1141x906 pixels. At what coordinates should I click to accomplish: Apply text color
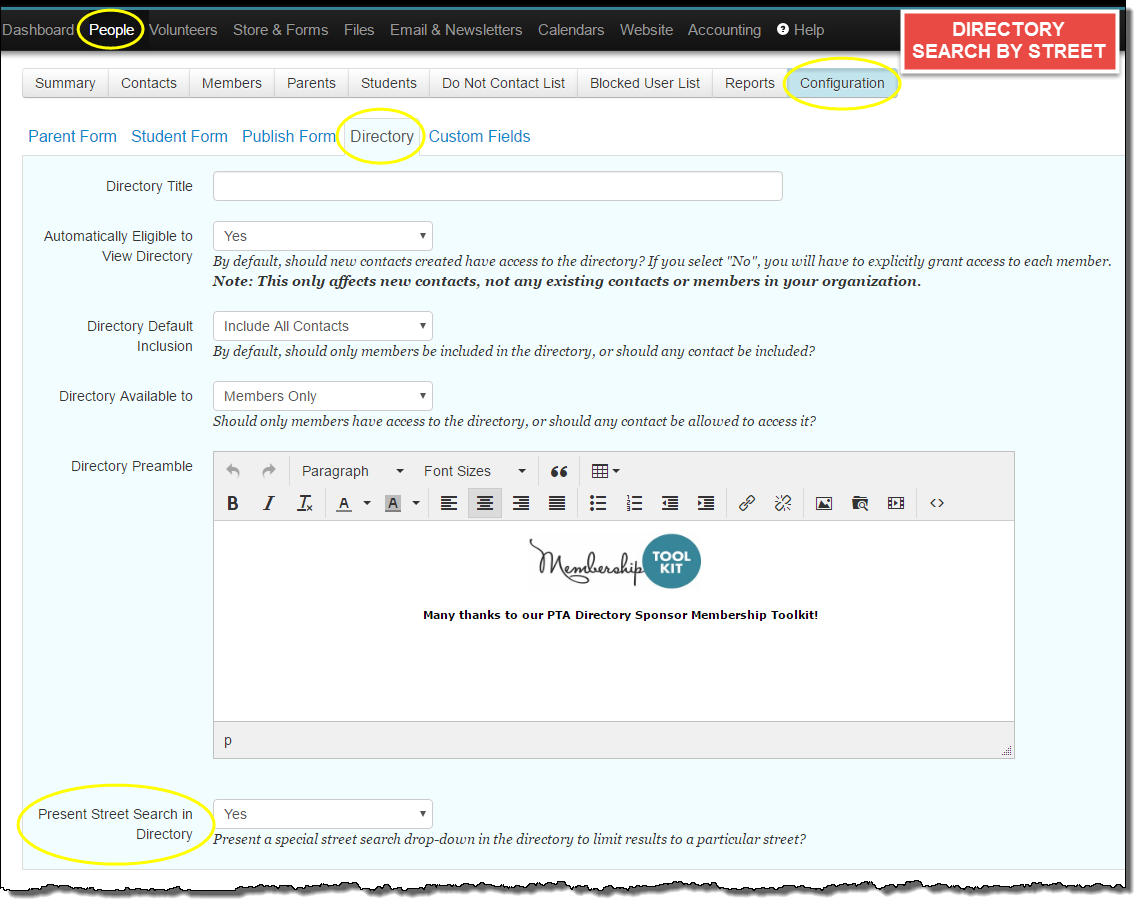(344, 503)
